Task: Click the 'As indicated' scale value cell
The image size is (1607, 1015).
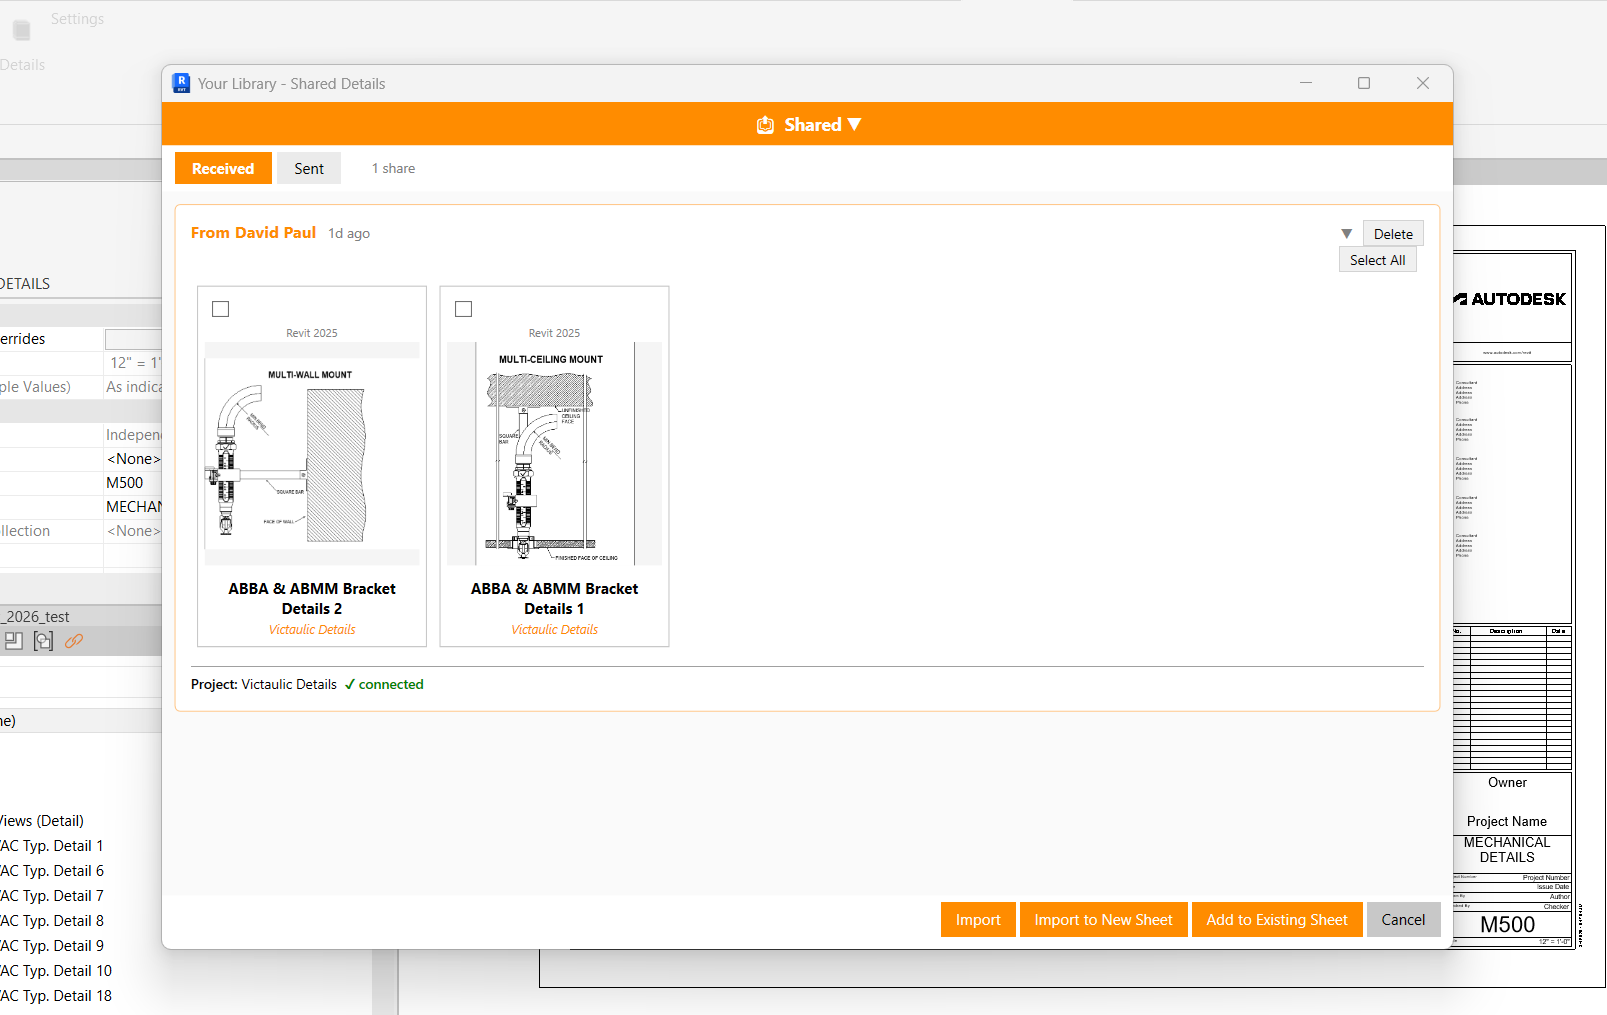Action: coord(133,387)
